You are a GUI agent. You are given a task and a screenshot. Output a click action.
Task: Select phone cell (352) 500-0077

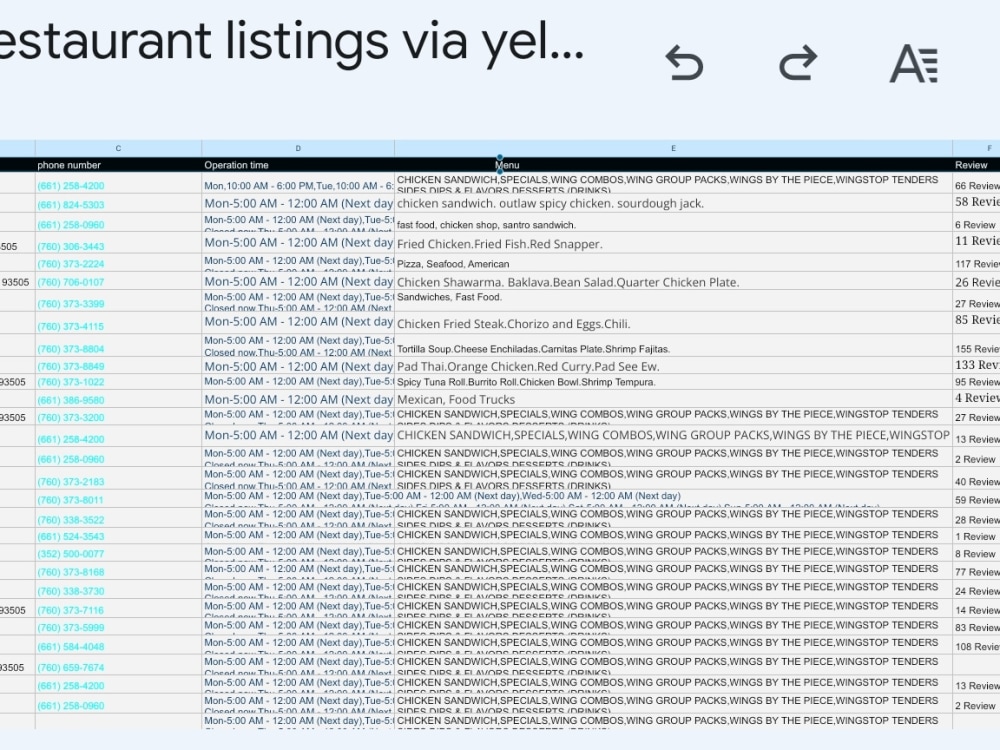pyautogui.click(x=119, y=553)
